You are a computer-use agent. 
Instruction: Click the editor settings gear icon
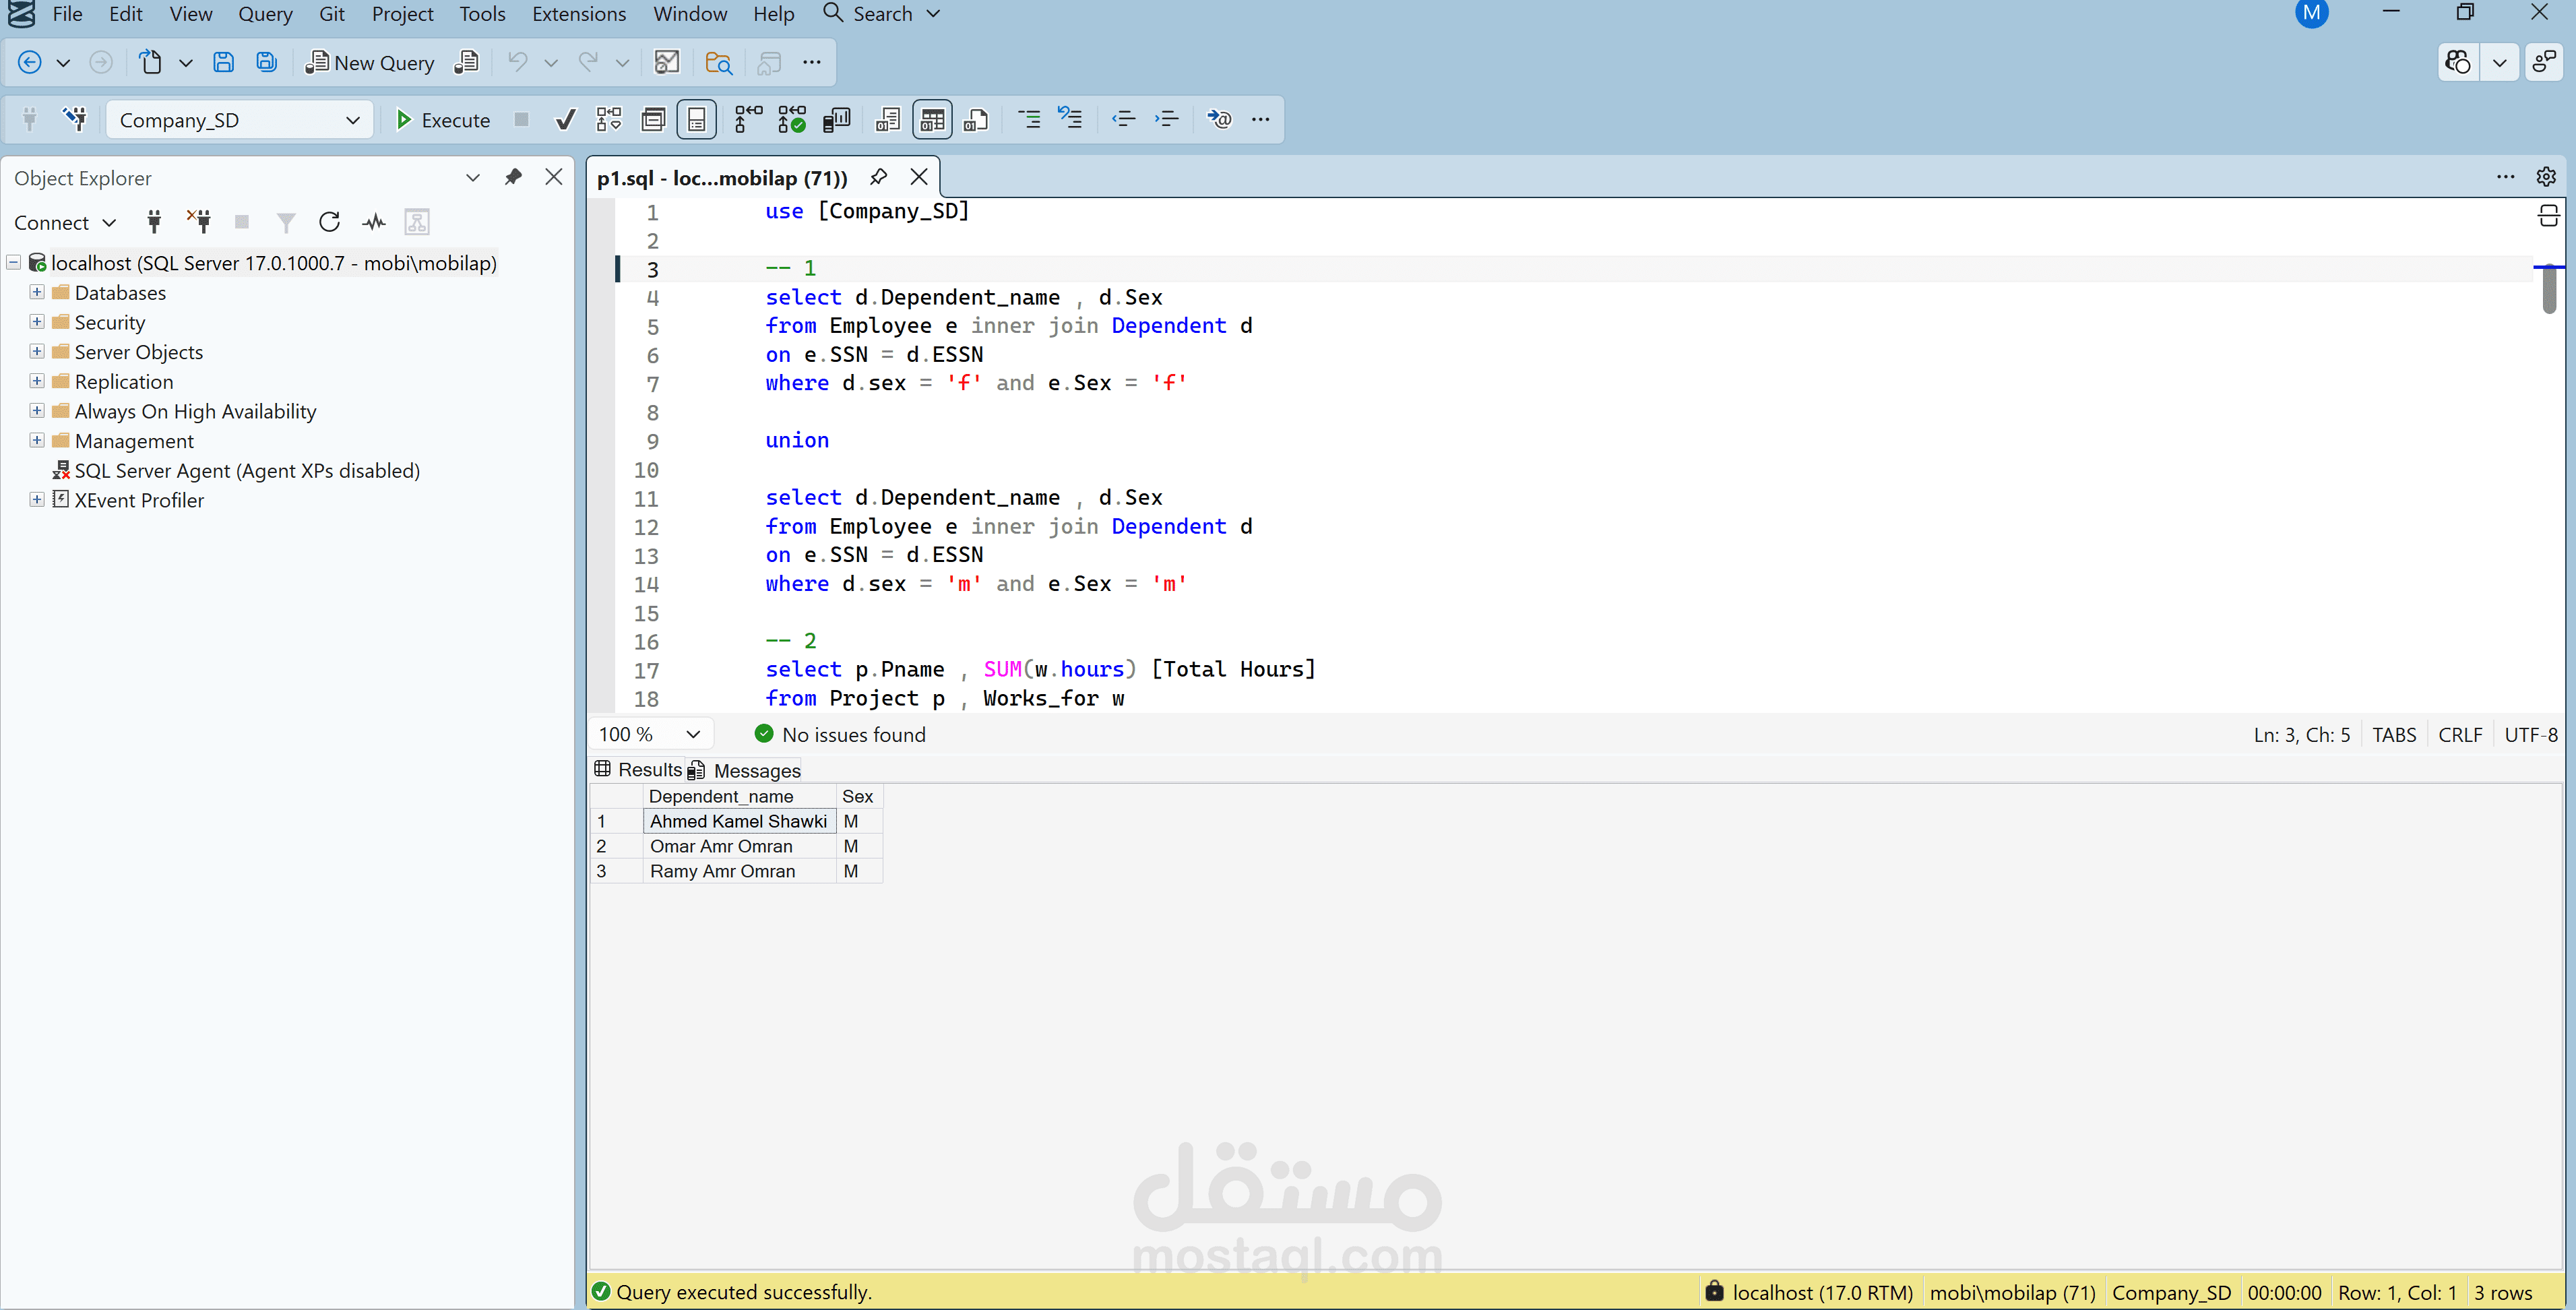point(2546,177)
